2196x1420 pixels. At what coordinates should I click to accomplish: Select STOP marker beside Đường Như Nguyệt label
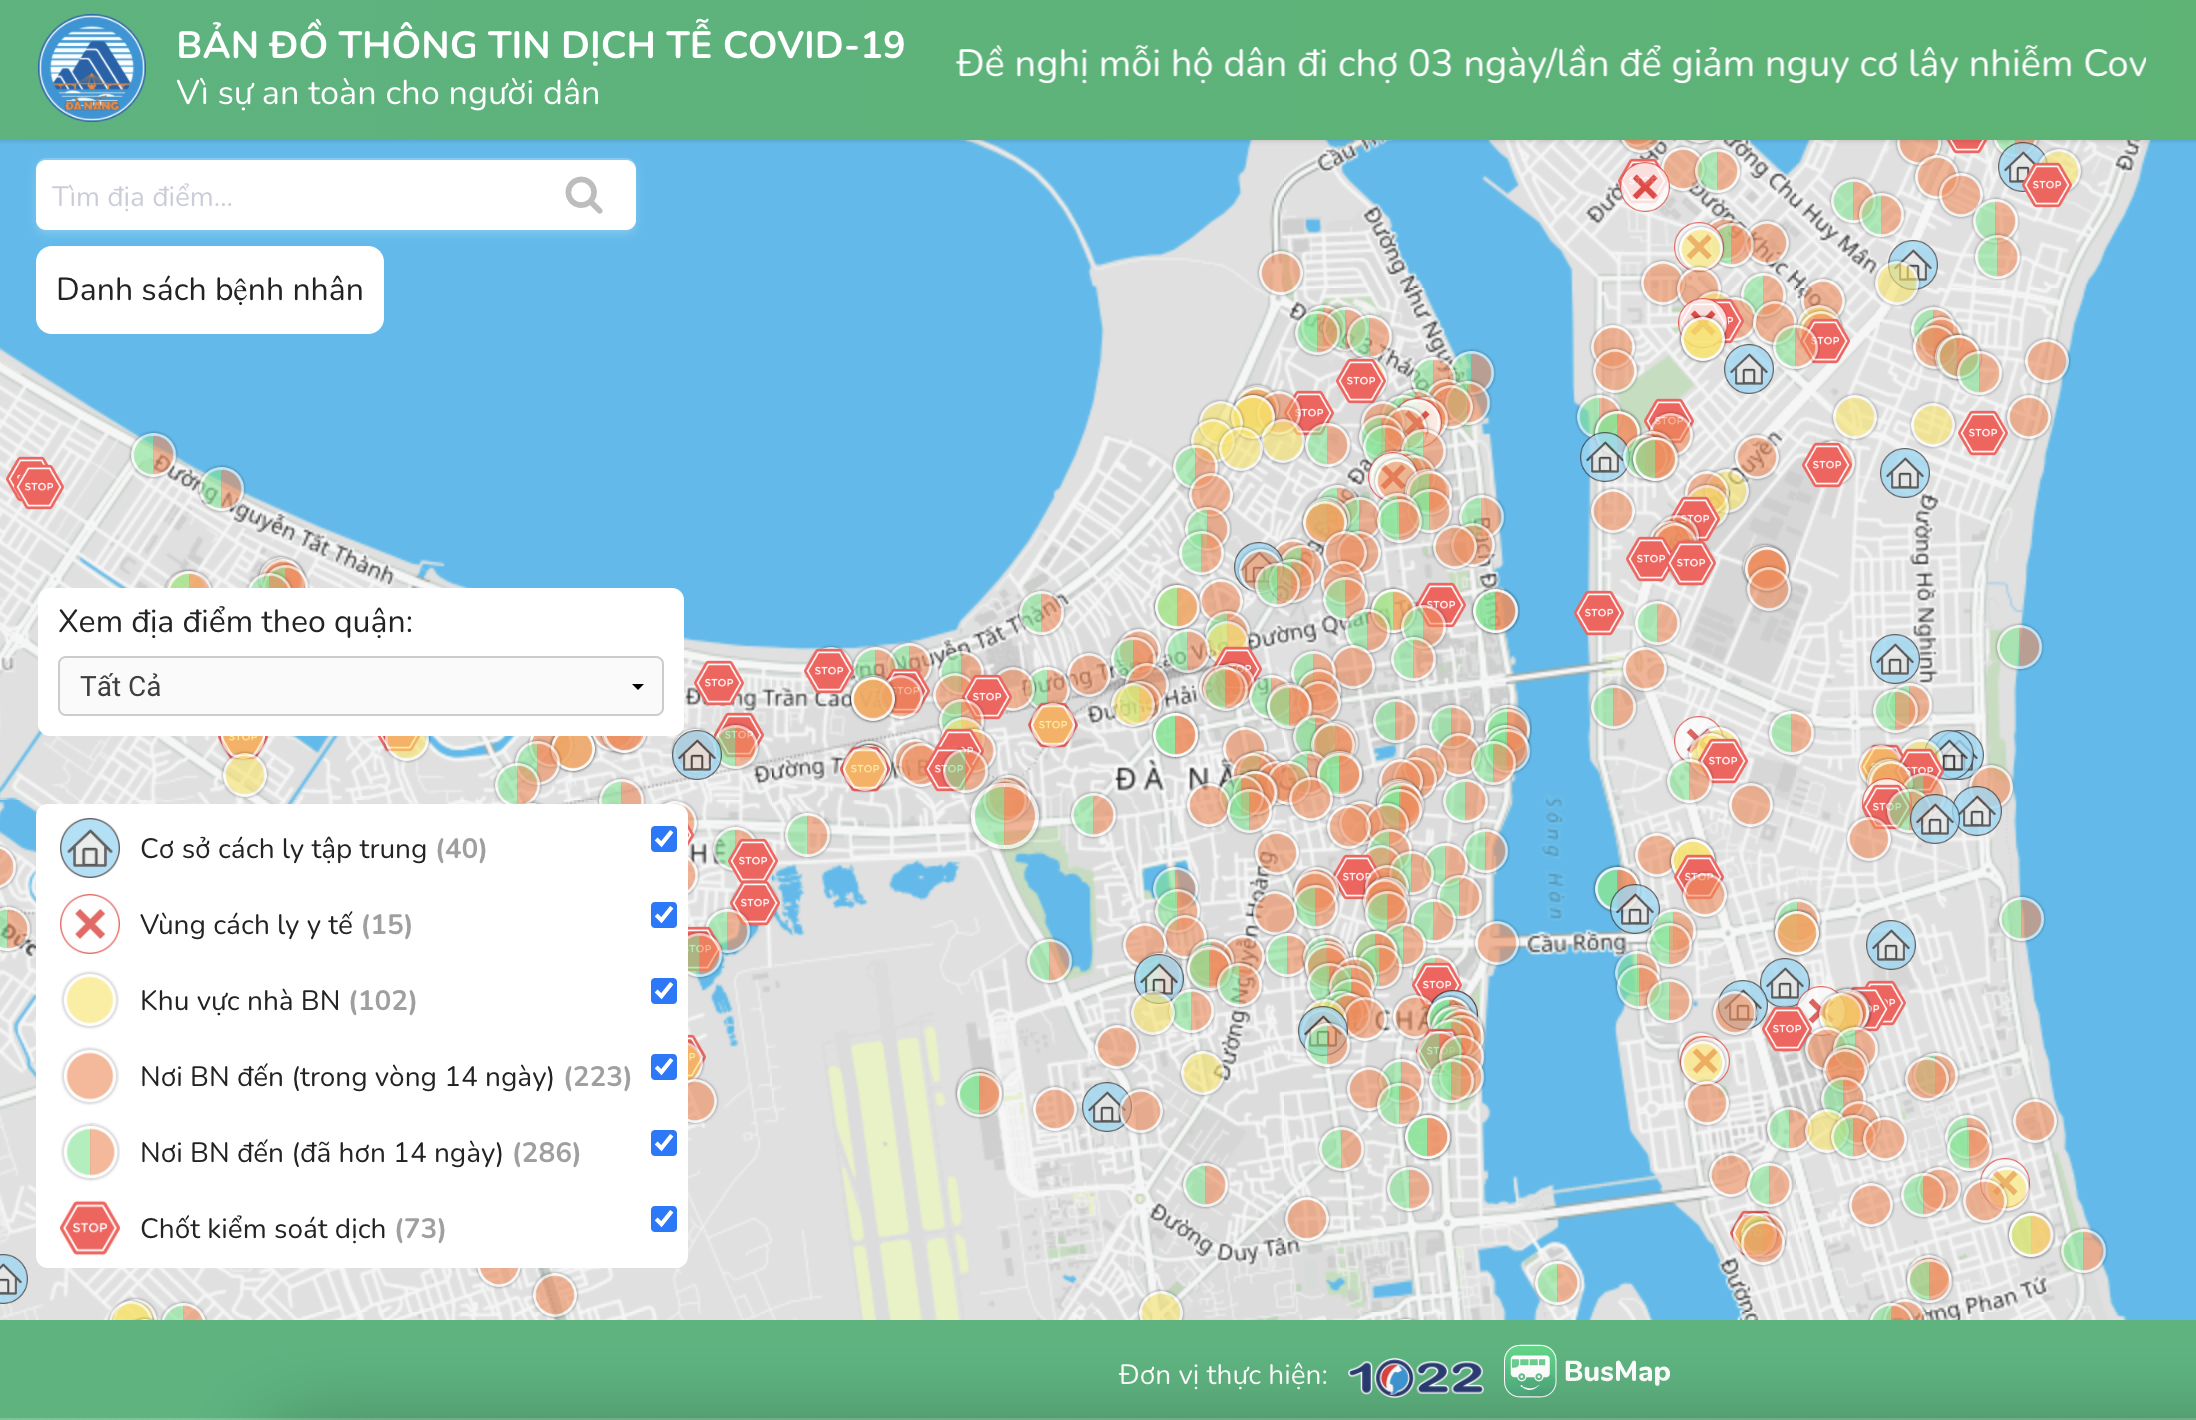click(x=1360, y=380)
